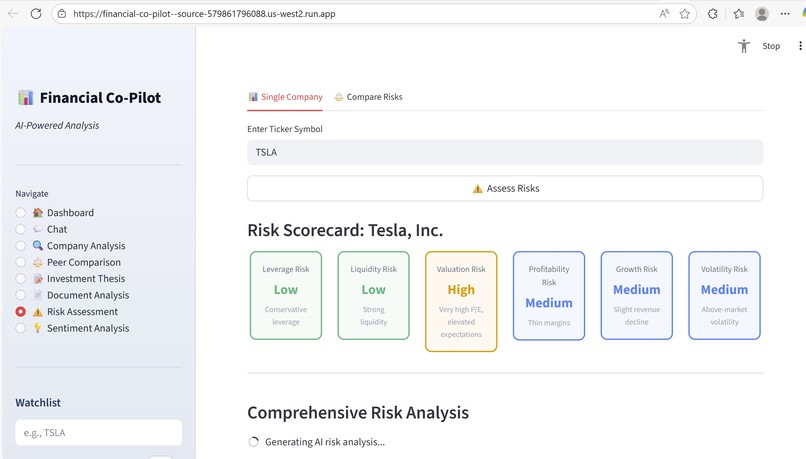Click the Volatility Risk card
This screenshot has height=459, width=806.
724,296
